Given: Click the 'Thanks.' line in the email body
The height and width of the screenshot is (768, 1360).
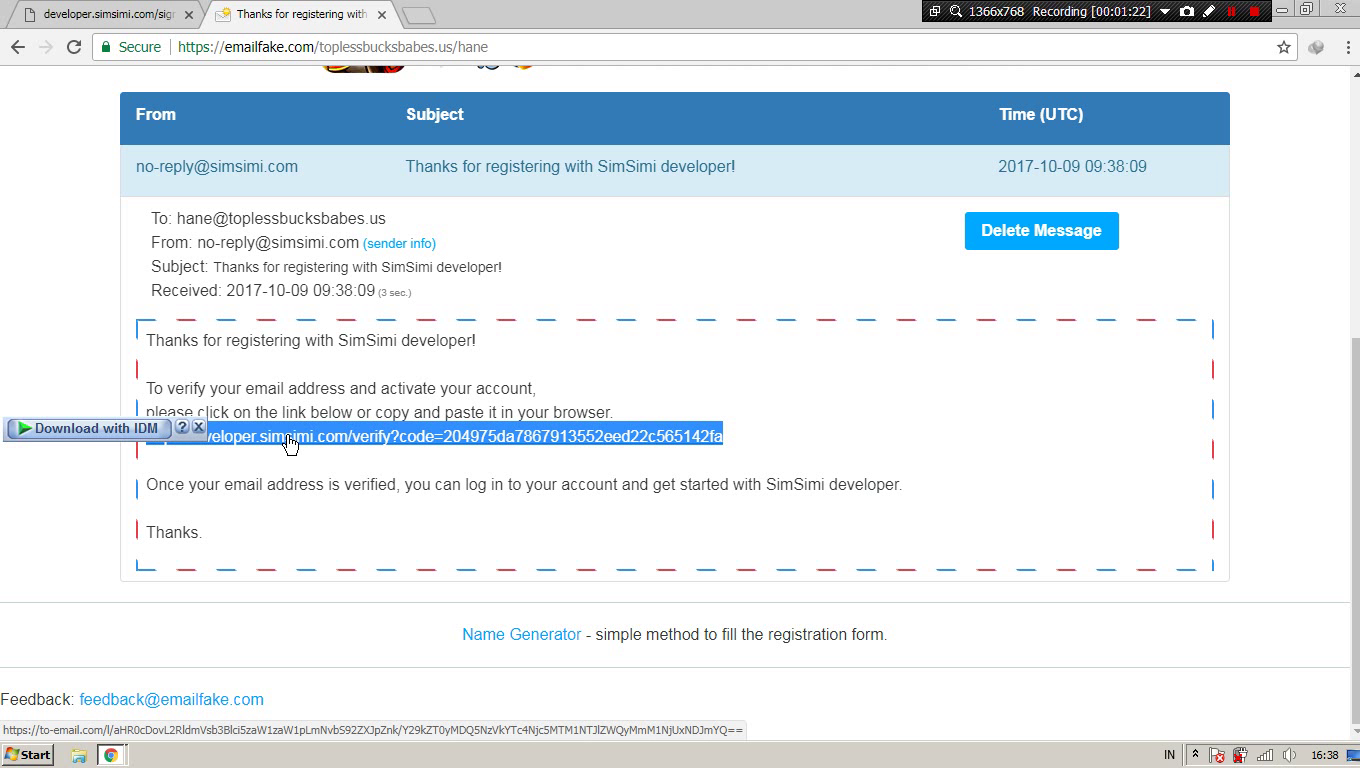Looking at the screenshot, I should coord(174,533).
